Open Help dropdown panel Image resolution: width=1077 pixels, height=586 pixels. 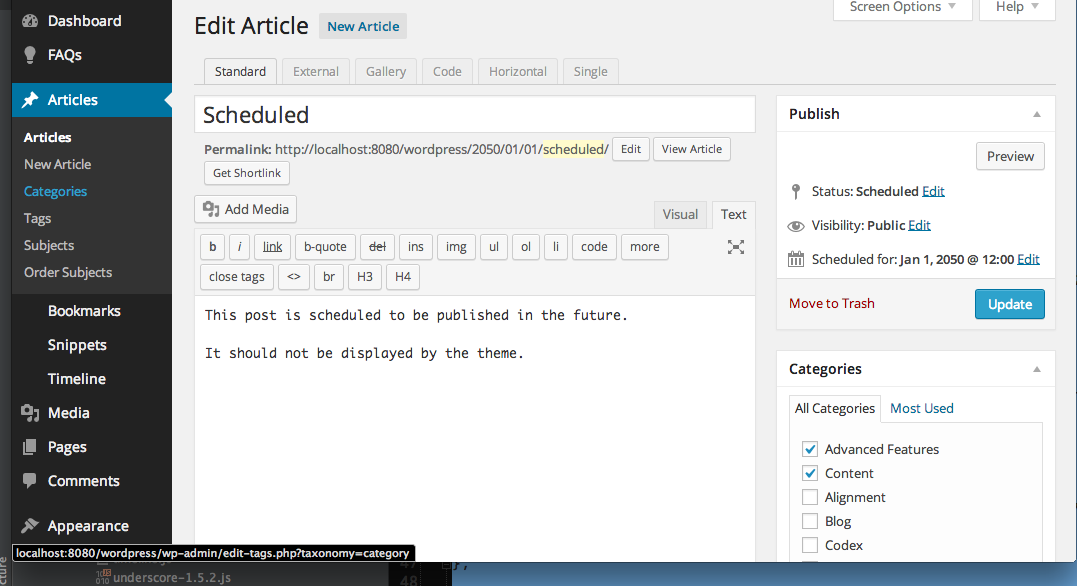click(1017, 8)
